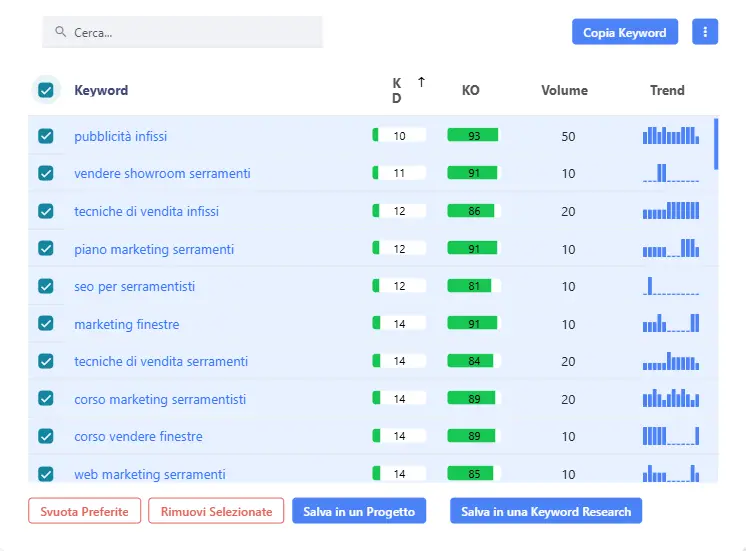
Task: Open vendere showroom serramenti keyword link
Action: (x=162, y=174)
